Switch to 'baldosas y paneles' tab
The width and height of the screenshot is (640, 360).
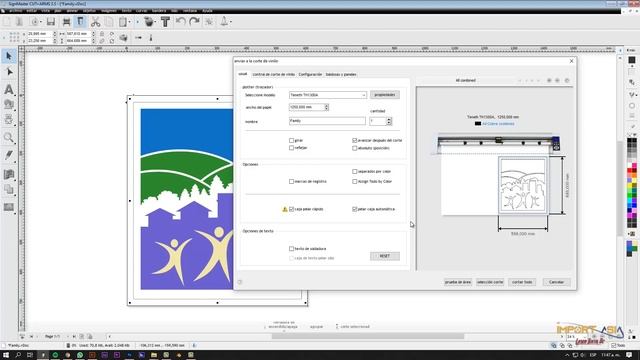(341, 74)
